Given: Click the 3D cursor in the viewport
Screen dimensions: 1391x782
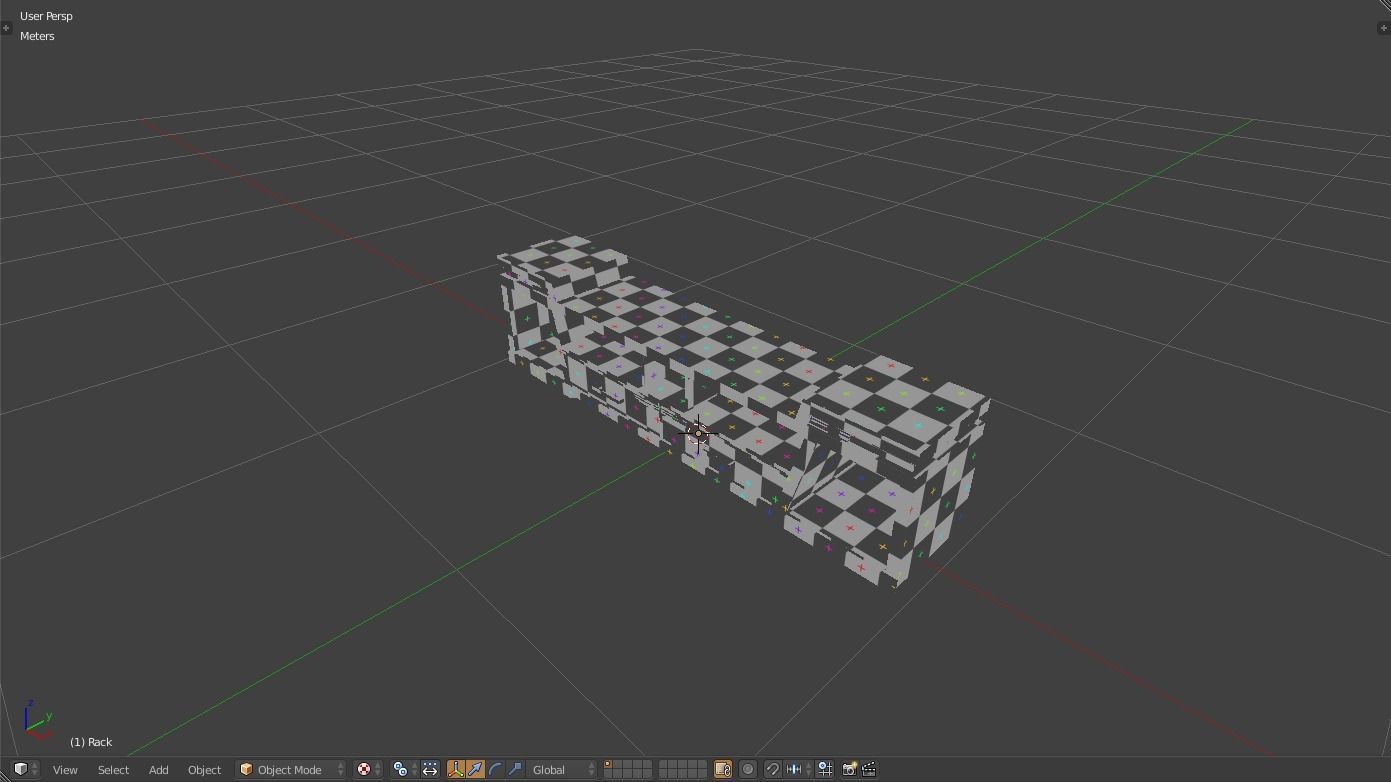Looking at the screenshot, I should [x=698, y=434].
